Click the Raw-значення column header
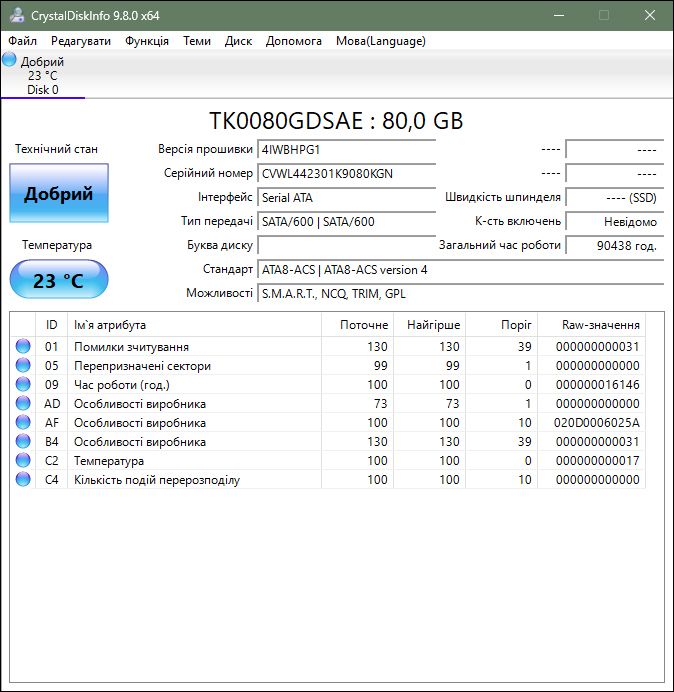 tap(591, 325)
